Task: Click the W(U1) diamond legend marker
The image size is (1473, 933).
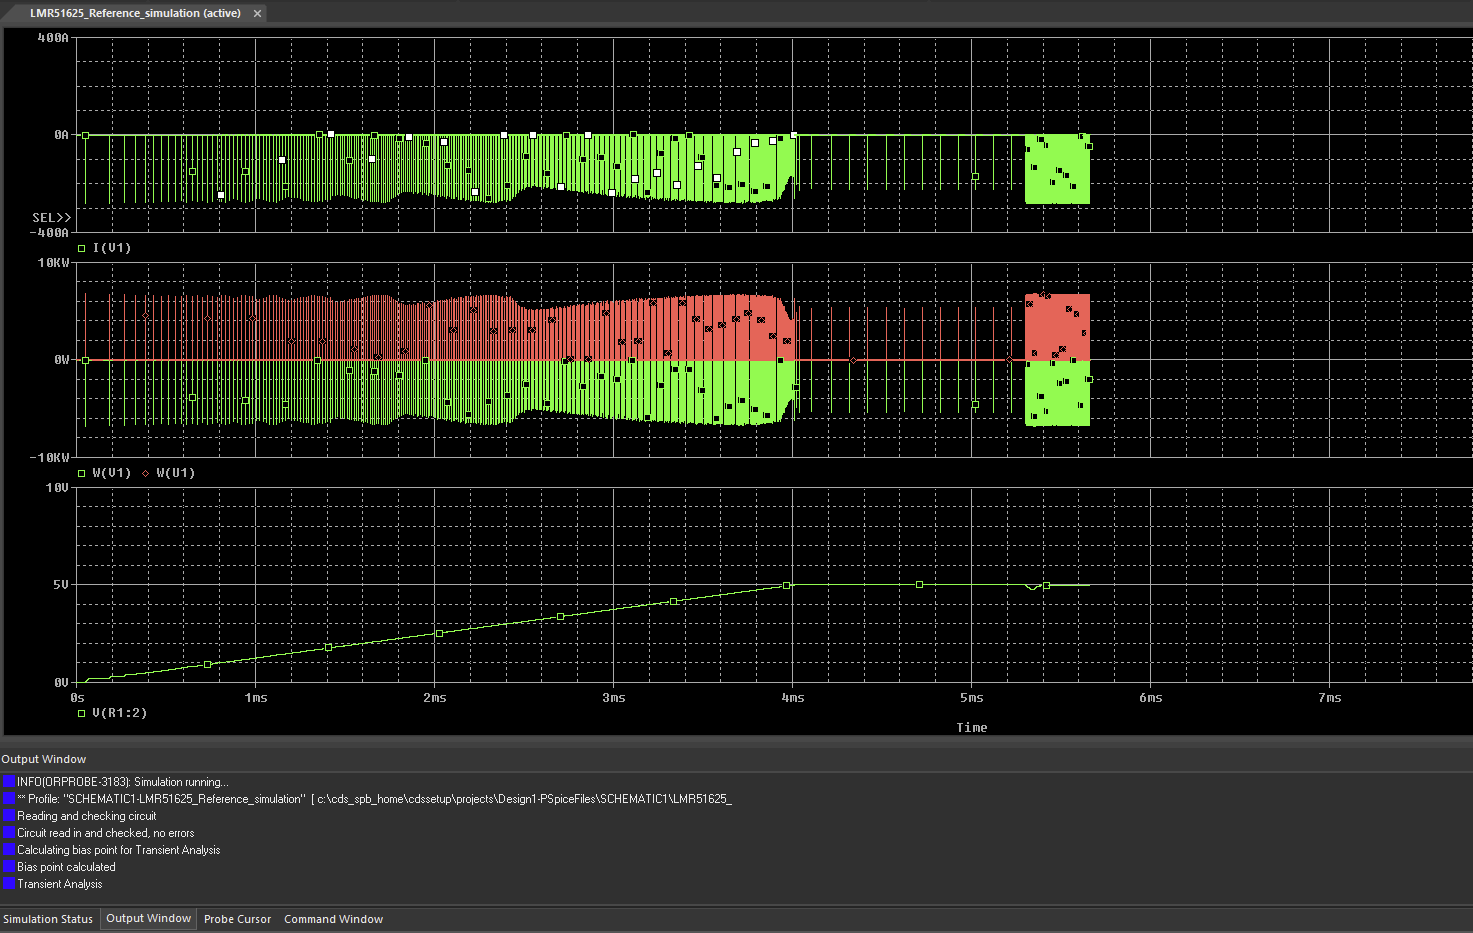Action: pos(146,473)
